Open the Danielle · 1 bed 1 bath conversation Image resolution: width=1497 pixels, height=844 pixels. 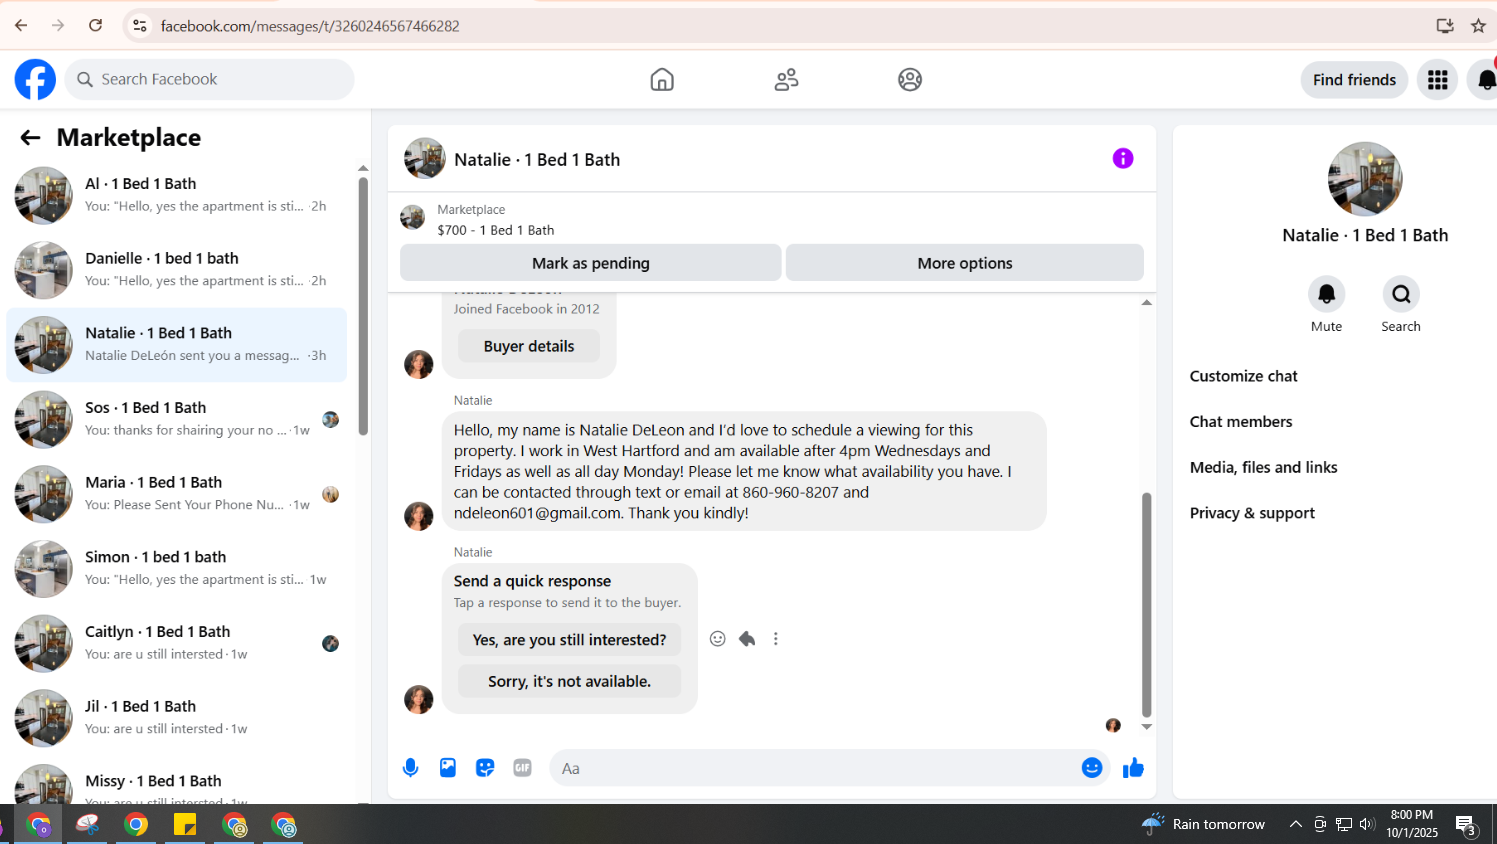click(x=177, y=270)
